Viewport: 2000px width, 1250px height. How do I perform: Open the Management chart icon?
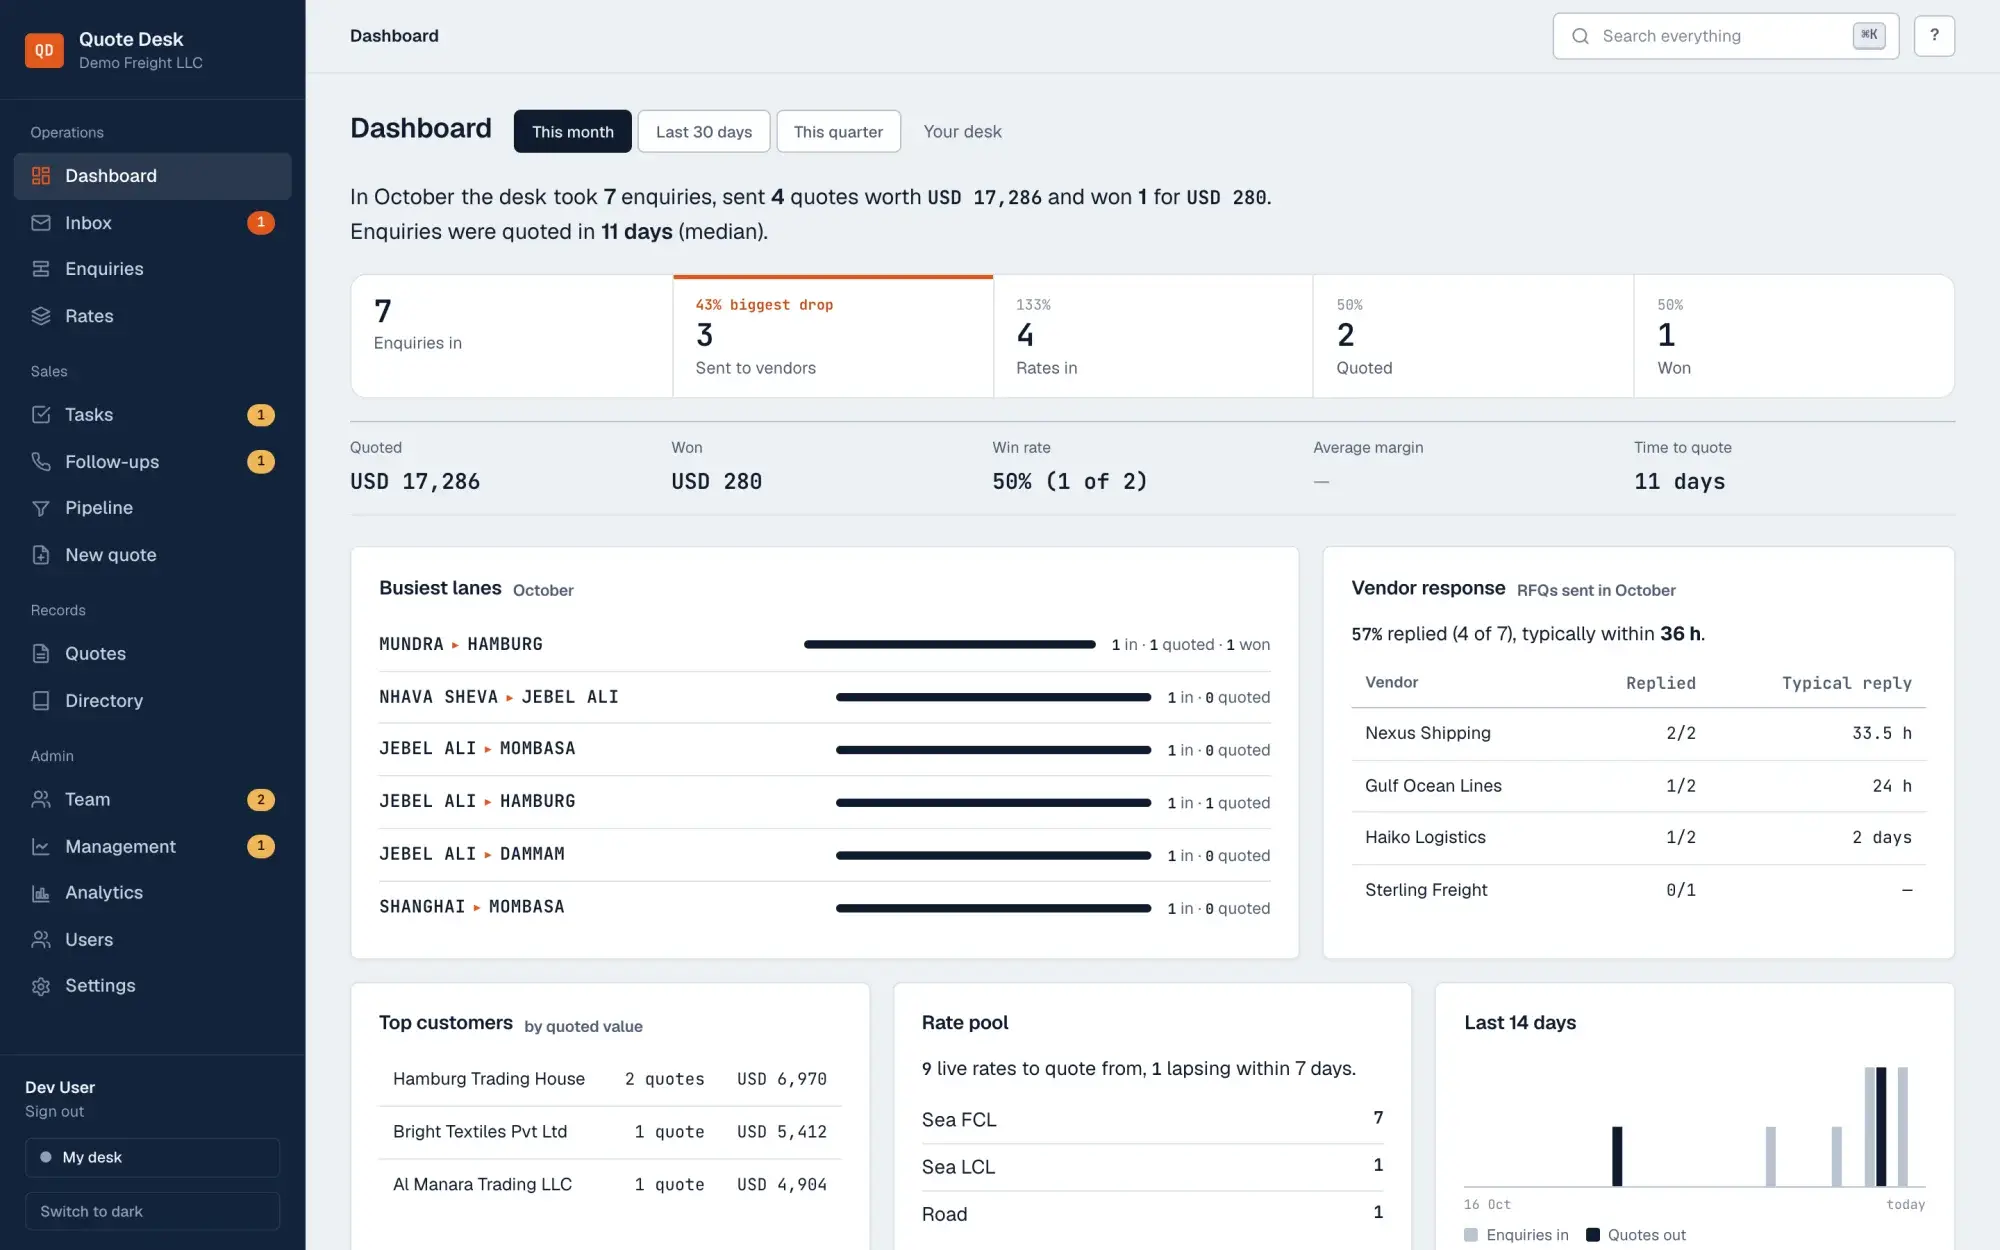click(41, 847)
